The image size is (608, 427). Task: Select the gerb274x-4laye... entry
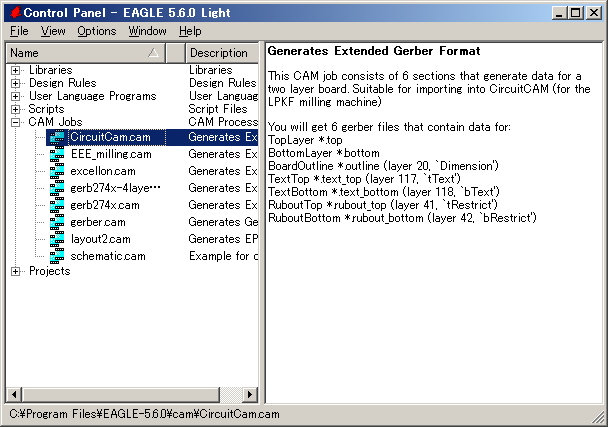pyautogui.click(x=115, y=188)
